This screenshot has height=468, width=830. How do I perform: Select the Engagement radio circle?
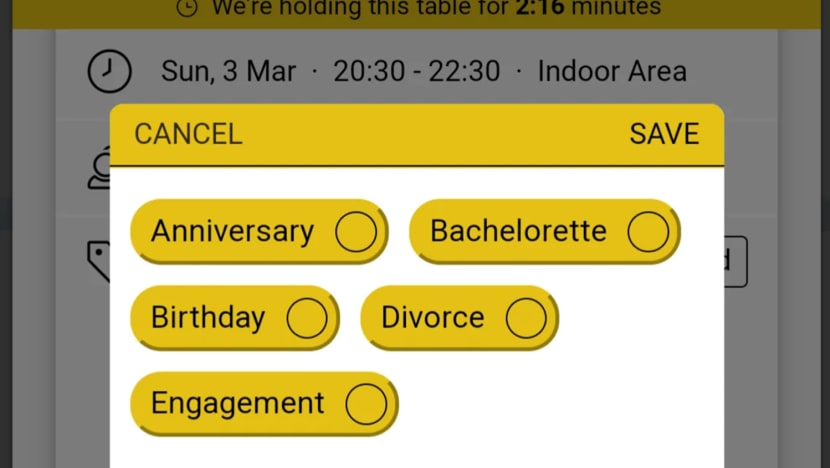[366, 404]
